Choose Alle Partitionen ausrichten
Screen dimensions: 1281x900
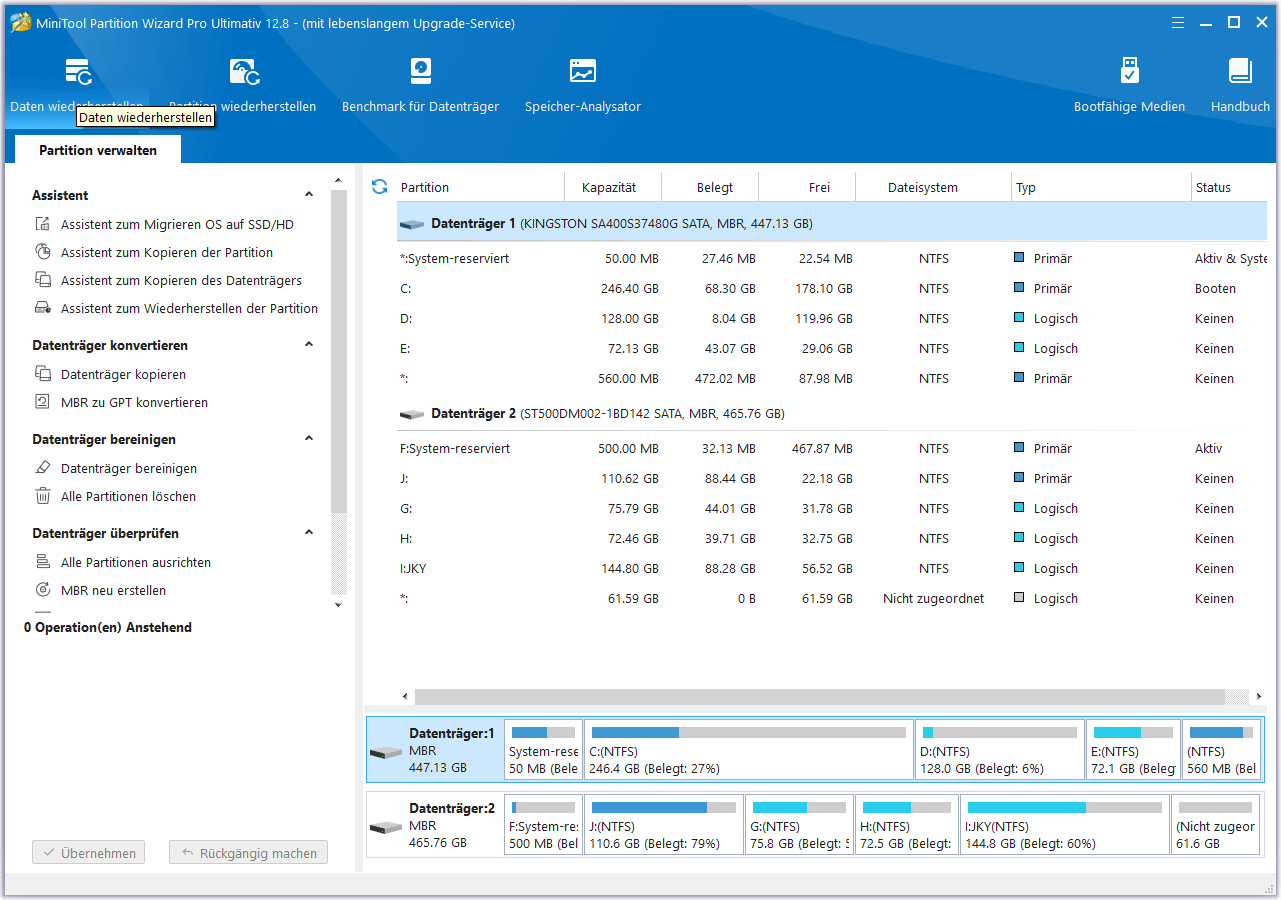pos(136,563)
